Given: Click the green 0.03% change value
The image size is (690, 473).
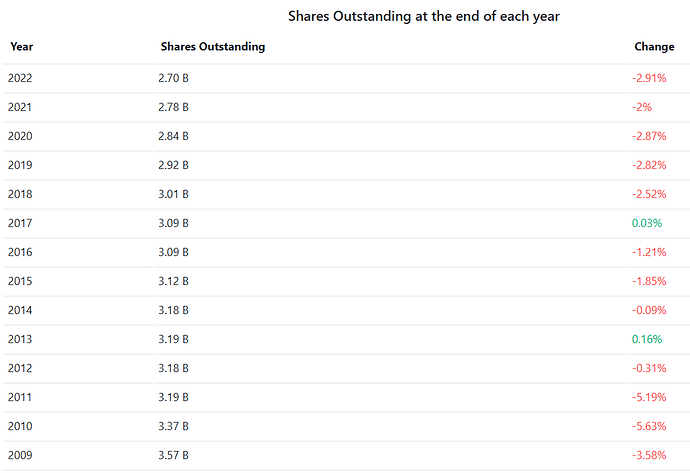Looking at the screenshot, I should point(647,223).
